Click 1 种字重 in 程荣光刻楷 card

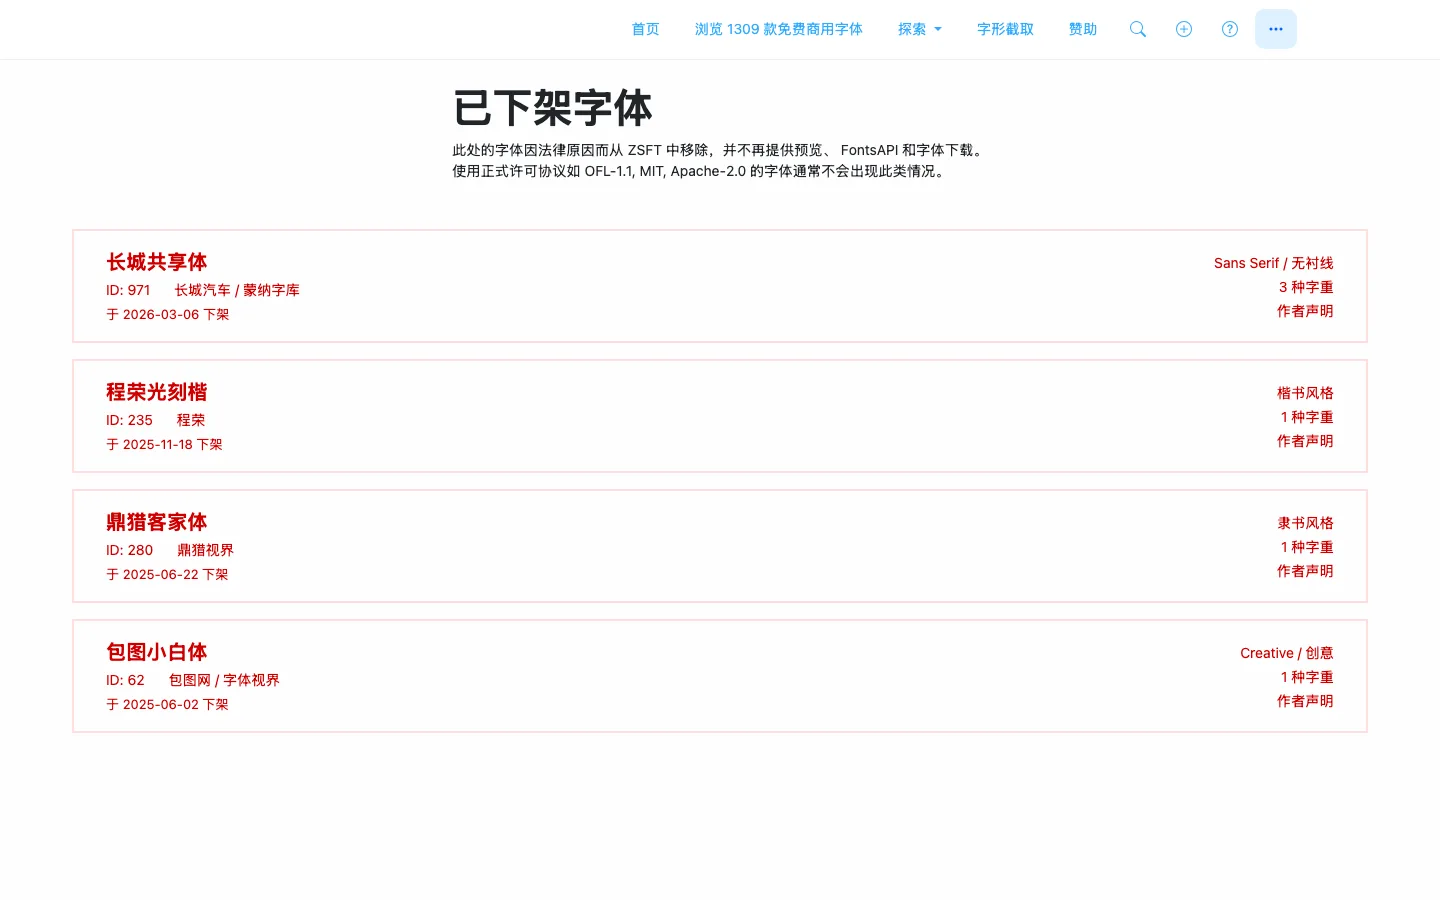tap(1307, 417)
